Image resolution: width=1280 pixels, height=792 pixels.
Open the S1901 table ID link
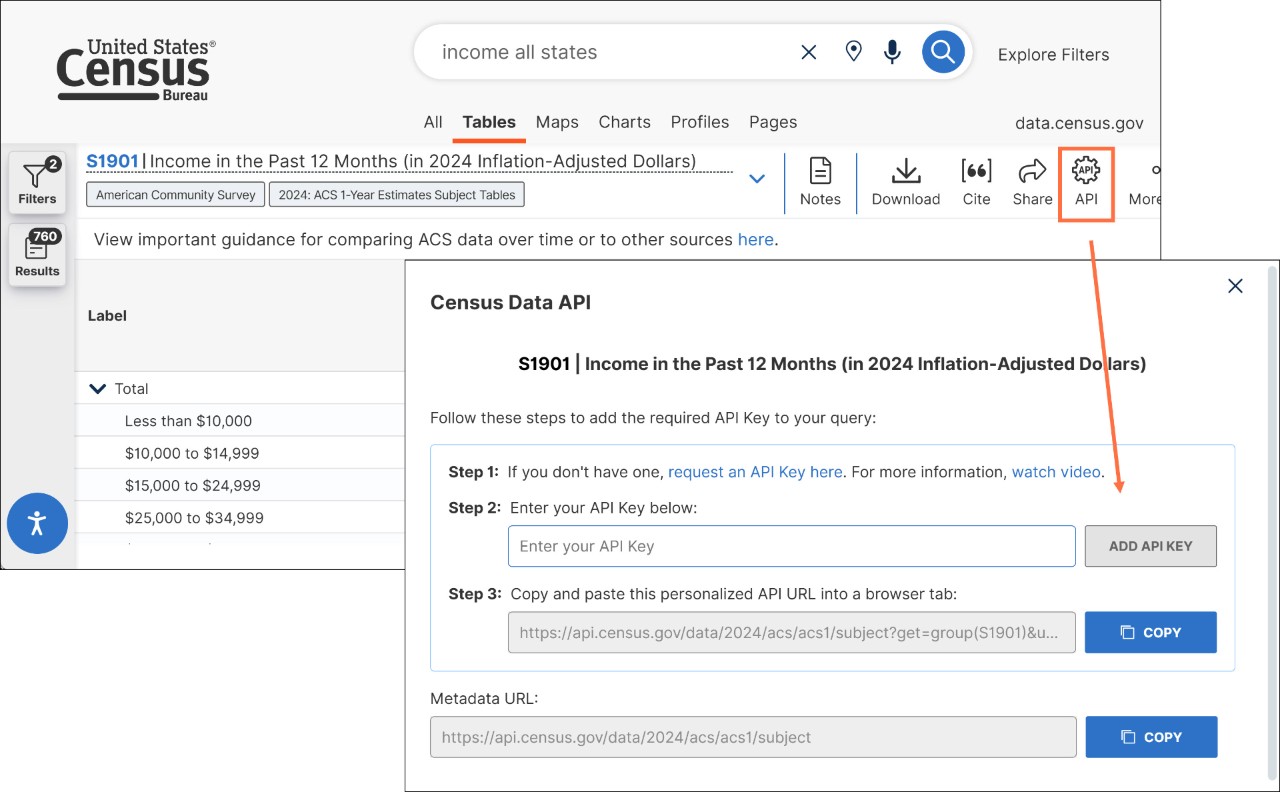(112, 161)
